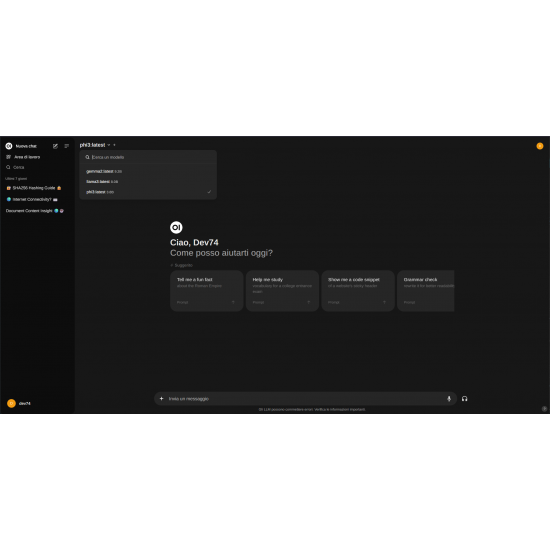Click the microphone voice input icon
The height and width of the screenshot is (550, 550).
449,399
